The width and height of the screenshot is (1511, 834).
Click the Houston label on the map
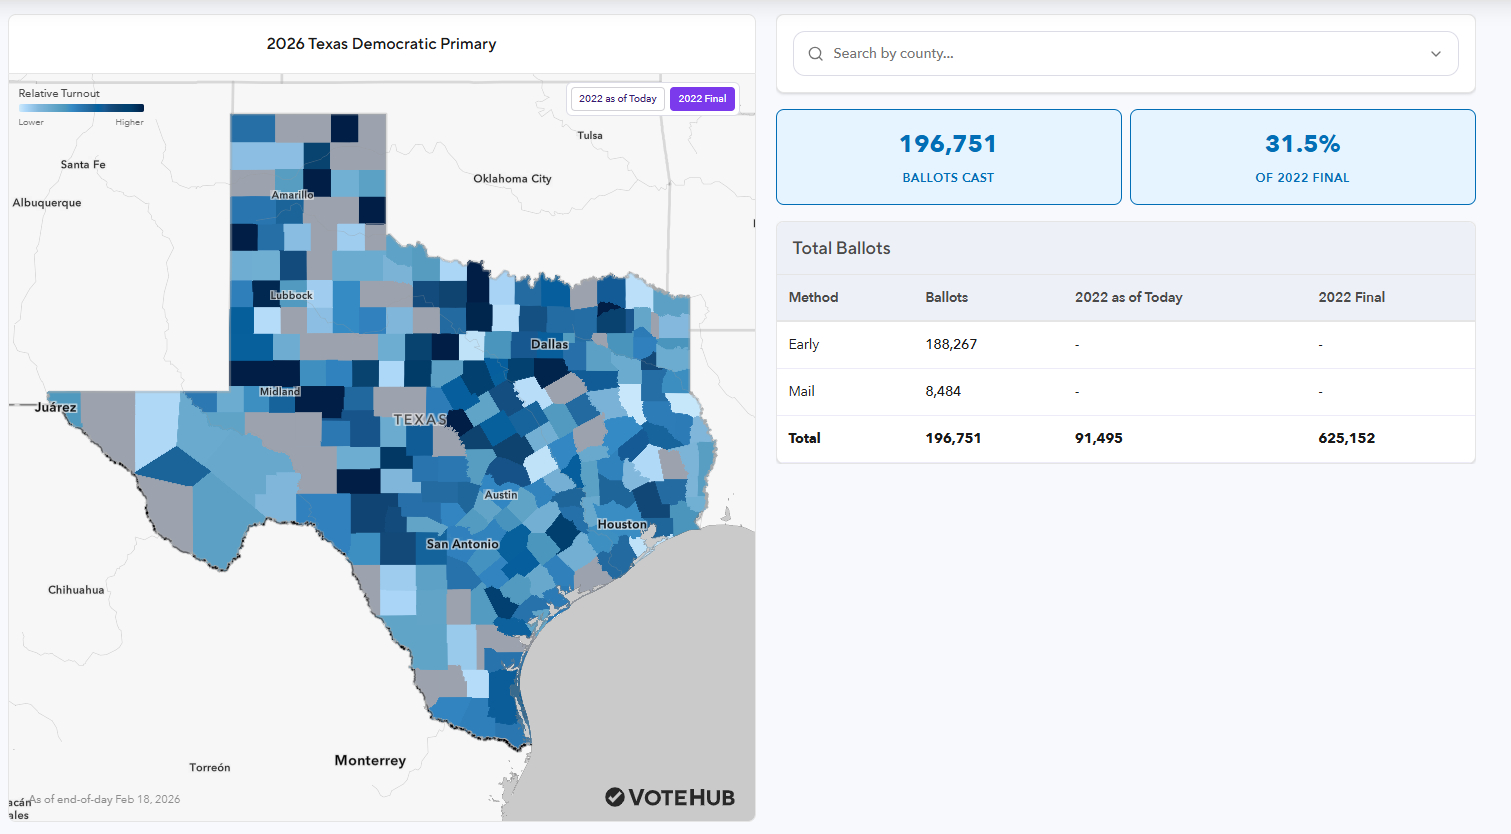[x=622, y=524]
